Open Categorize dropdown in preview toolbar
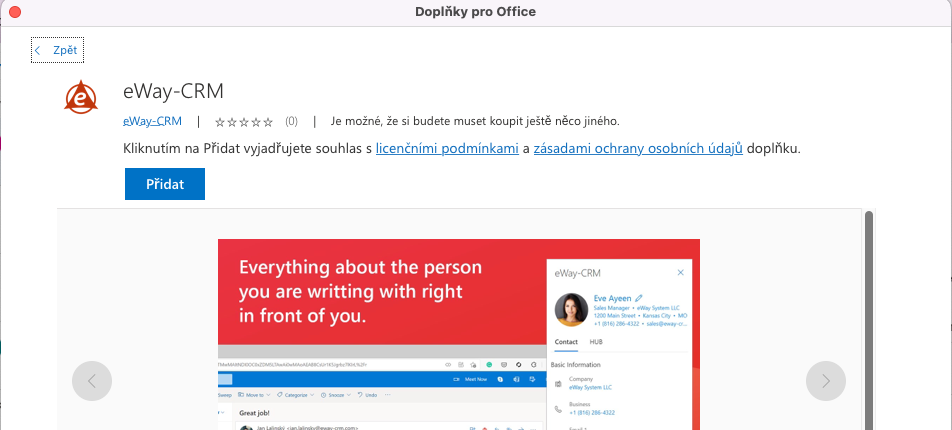This screenshot has width=952, height=430. click(x=295, y=395)
